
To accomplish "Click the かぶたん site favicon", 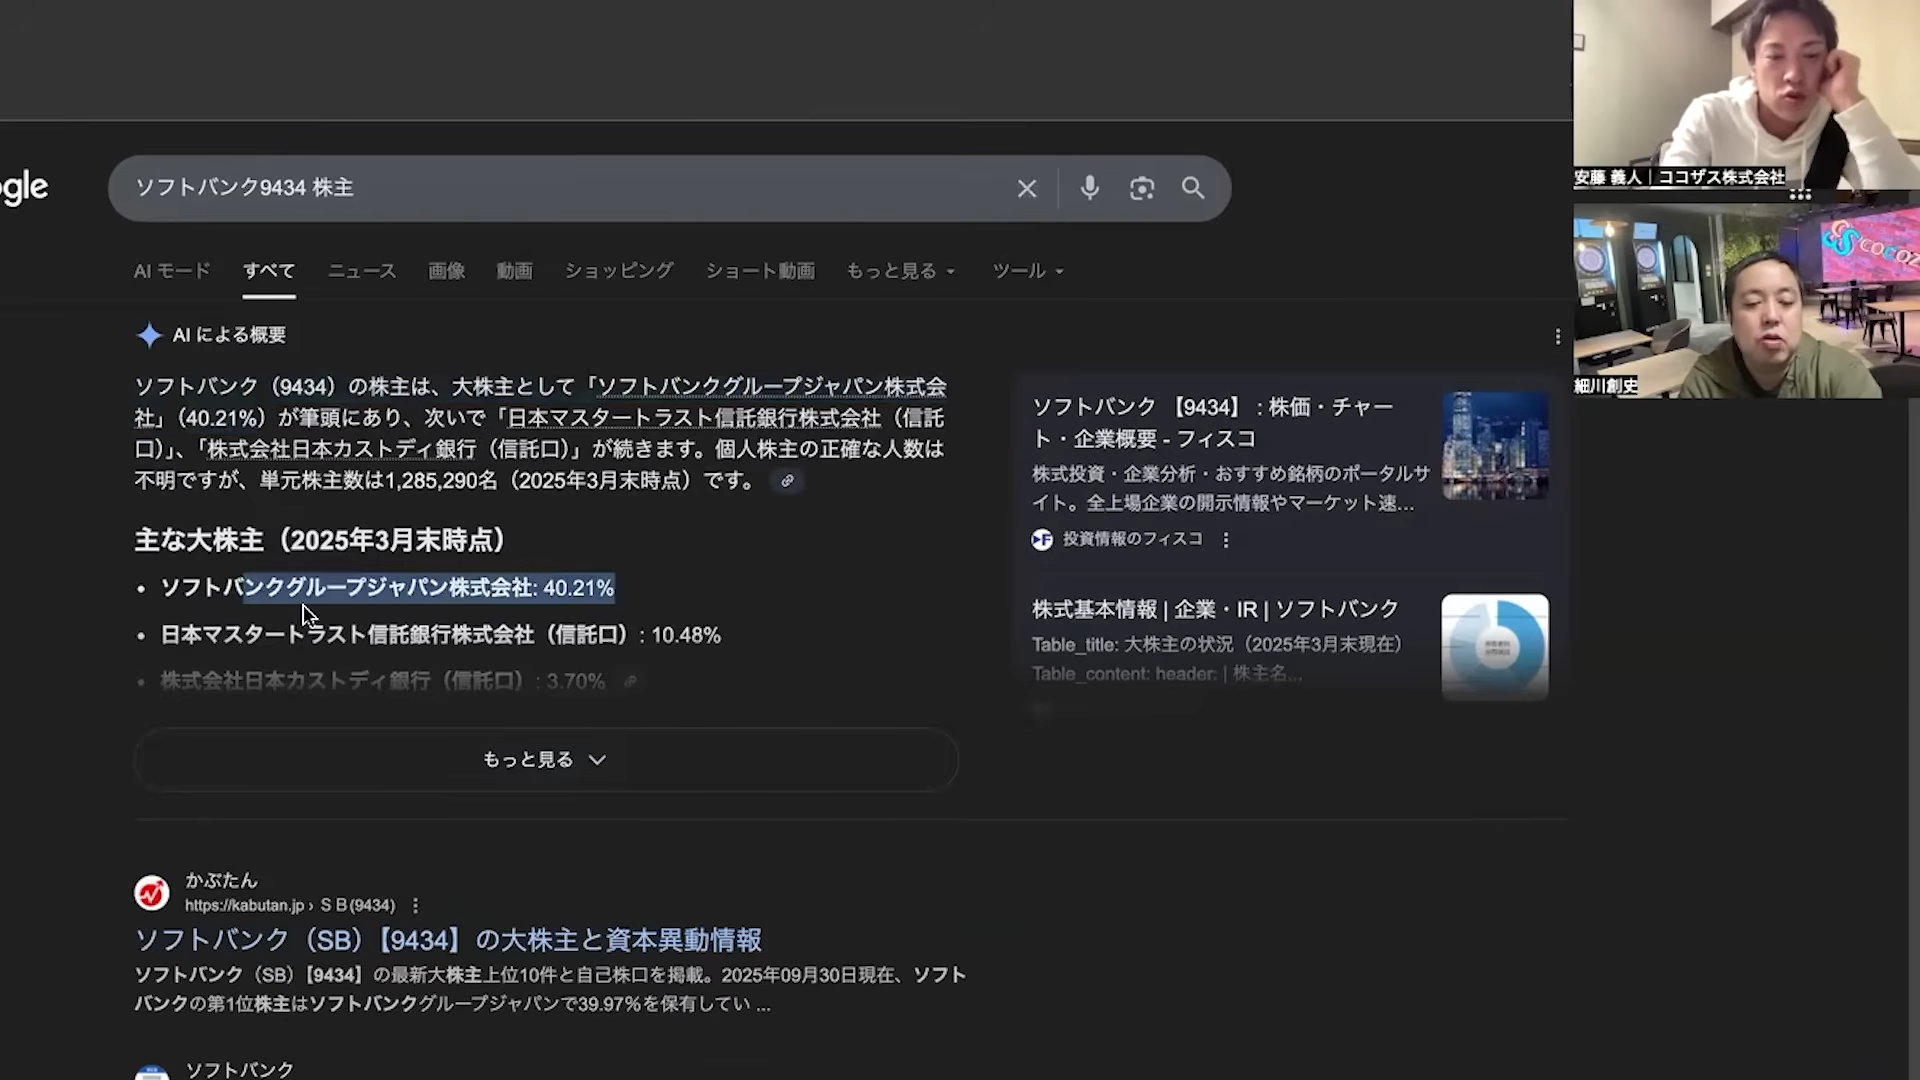I will coord(152,892).
